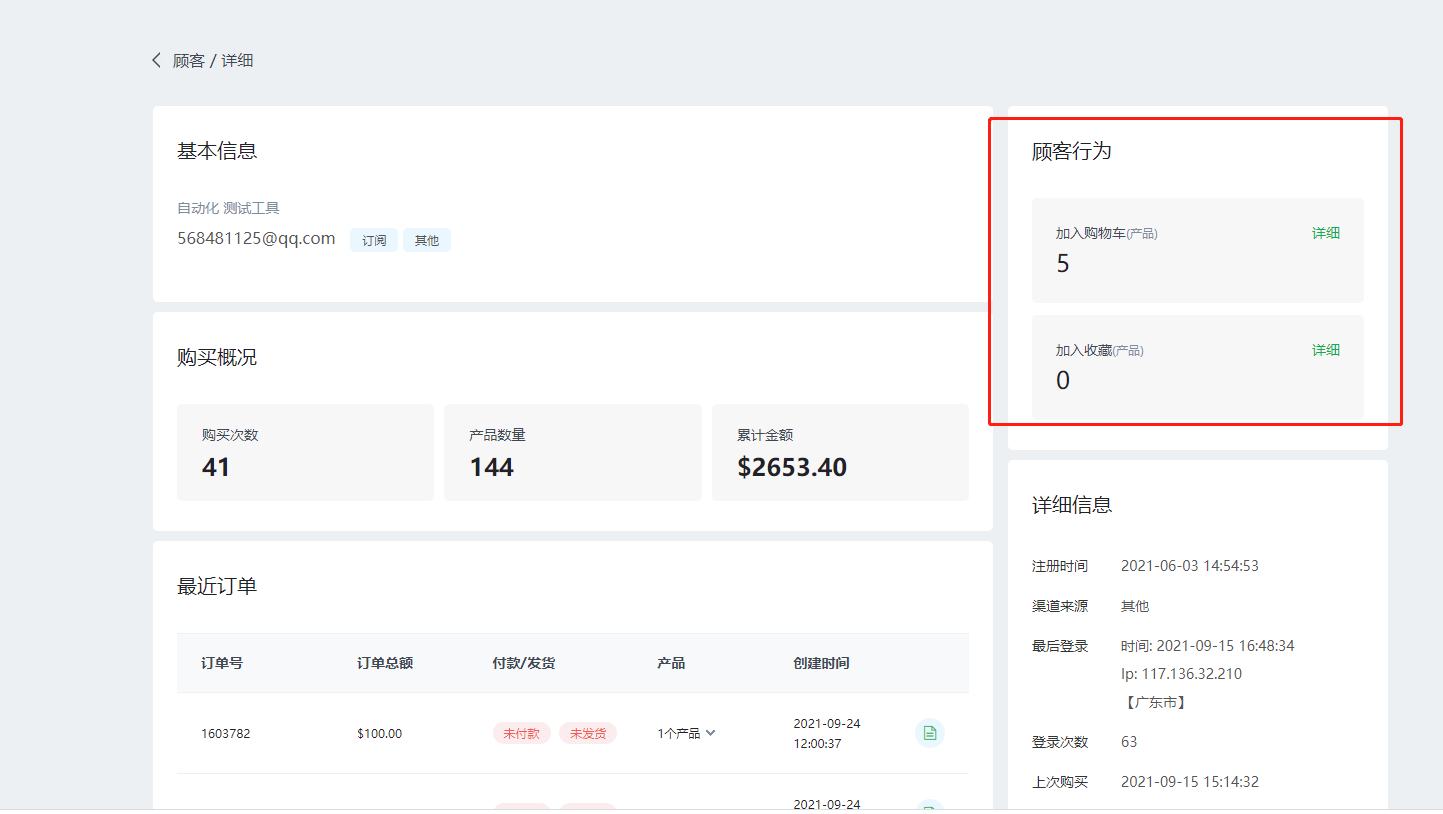Click the 累计金额 total card
The image size is (1443, 814).
pos(840,452)
